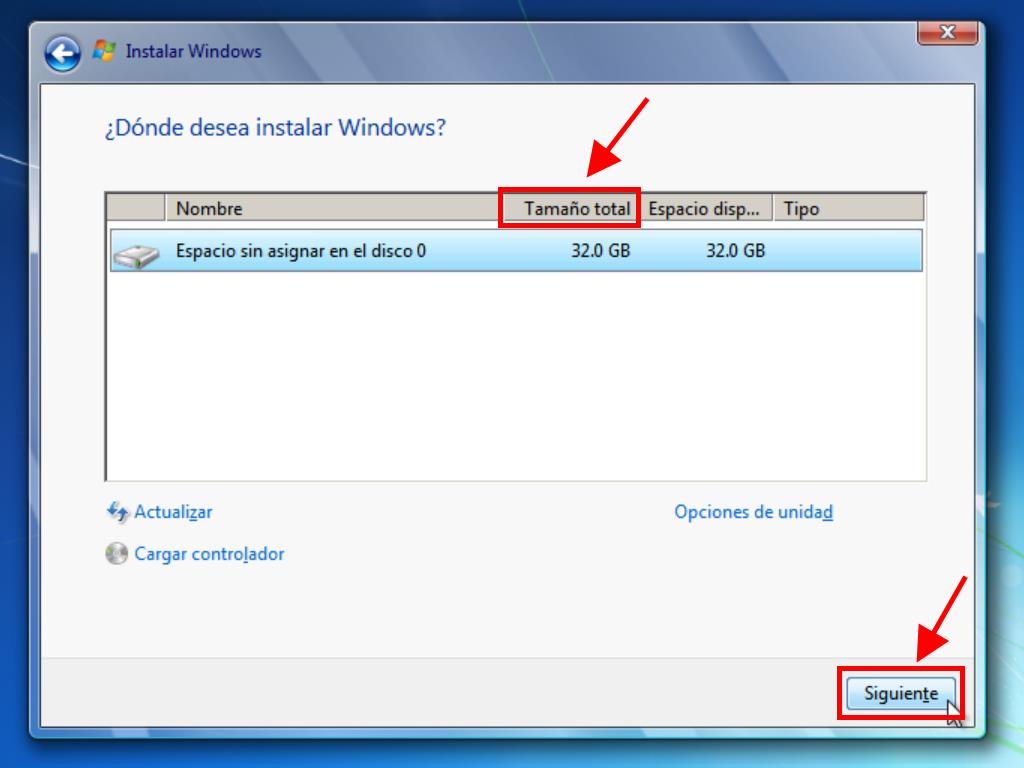Screen dimensions: 1024x768
Task: Close the Instalar Windows dialog
Action: pyautogui.click(x=946, y=32)
